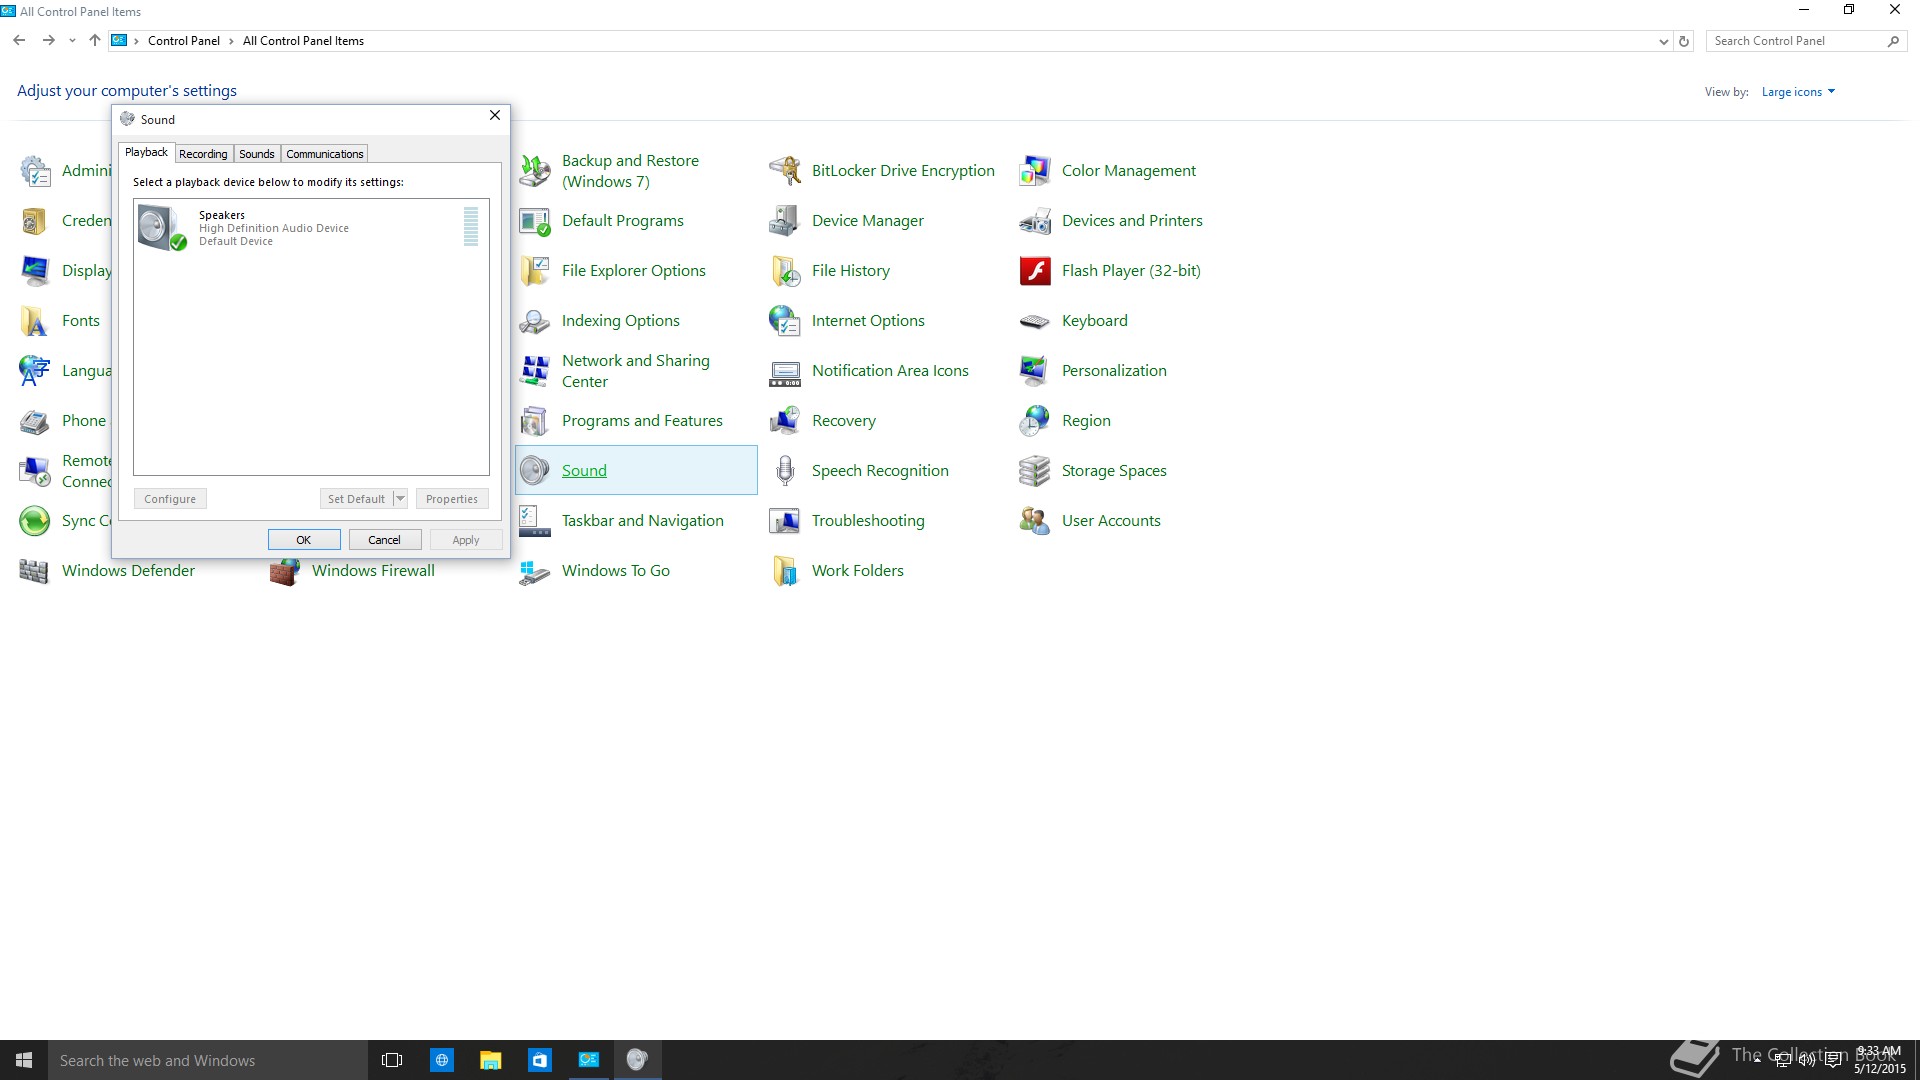Expand the Set Default dropdown arrow
The width and height of the screenshot is (1920, 1080).
point(400,499)
